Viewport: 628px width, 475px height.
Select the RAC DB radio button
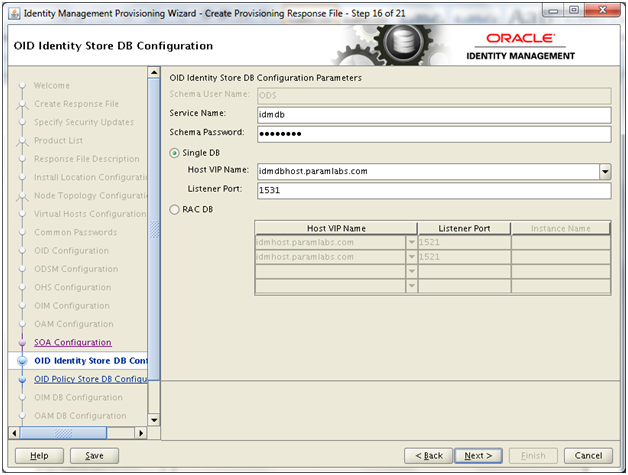point(174,209)
